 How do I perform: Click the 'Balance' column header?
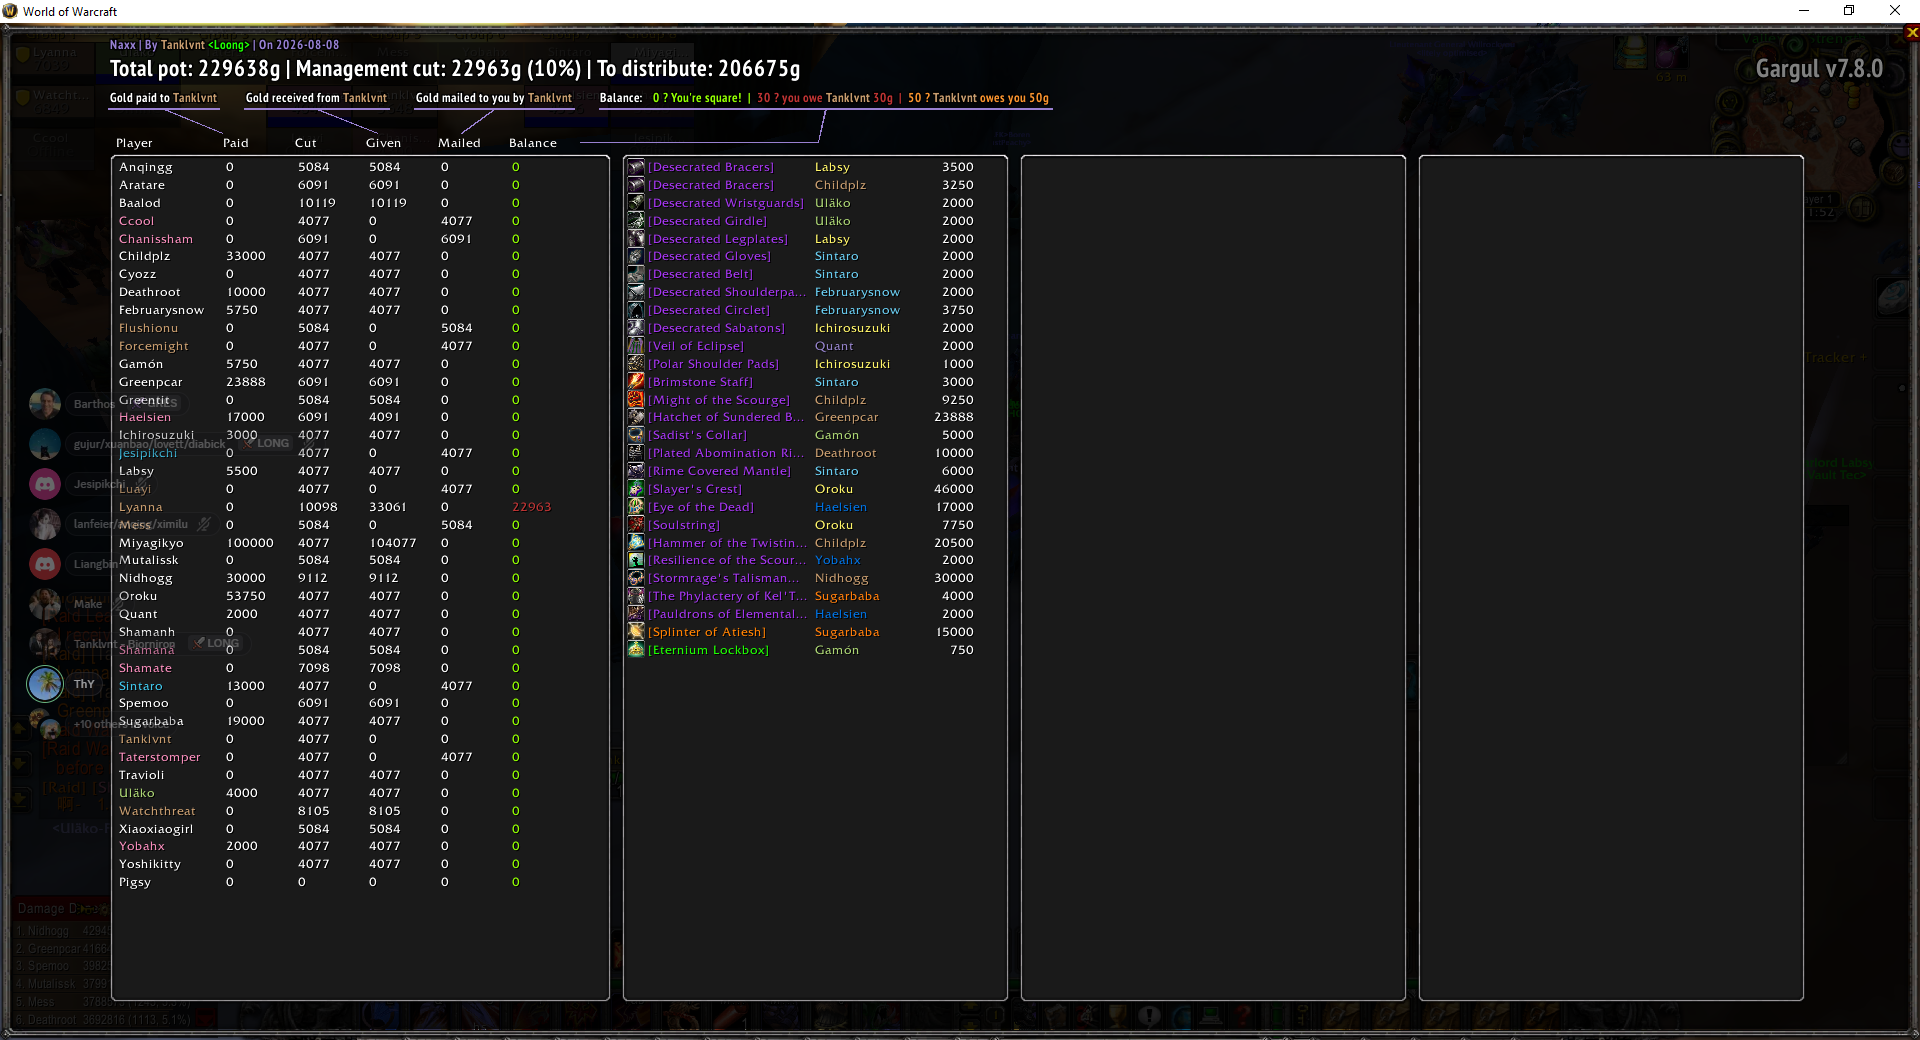pos(533,143)
